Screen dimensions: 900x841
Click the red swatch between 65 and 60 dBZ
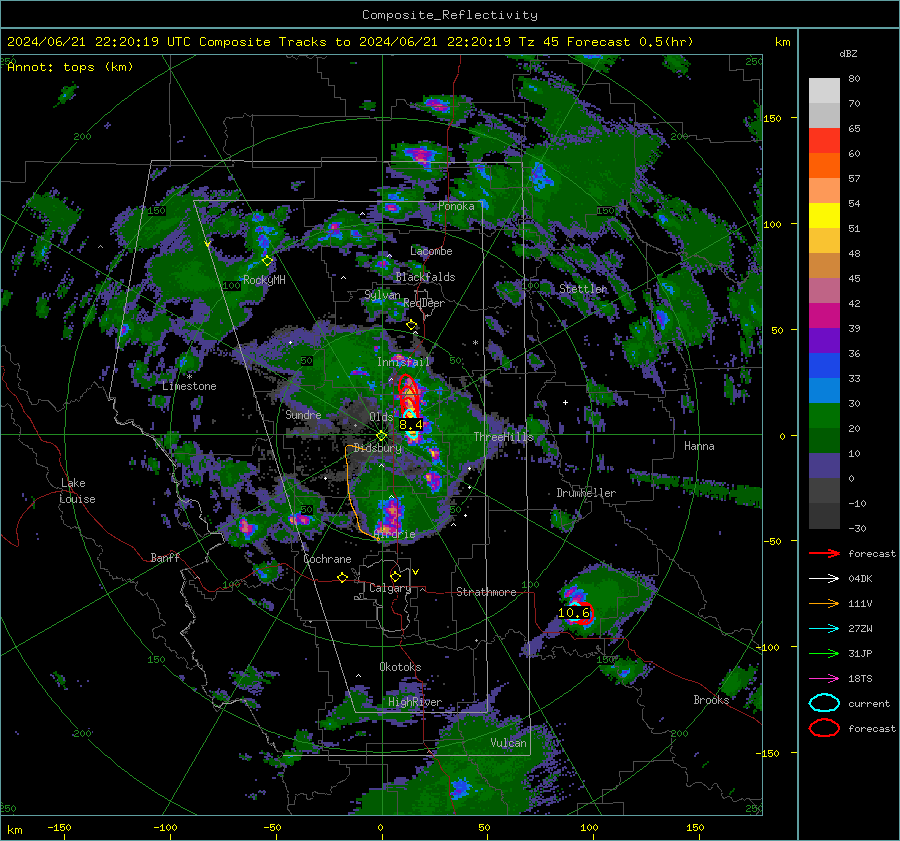point(824,141)
